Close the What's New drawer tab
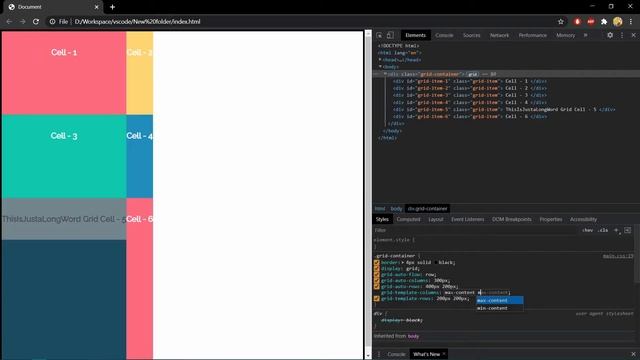Screen dimensions: 640x360 (444, 354)
